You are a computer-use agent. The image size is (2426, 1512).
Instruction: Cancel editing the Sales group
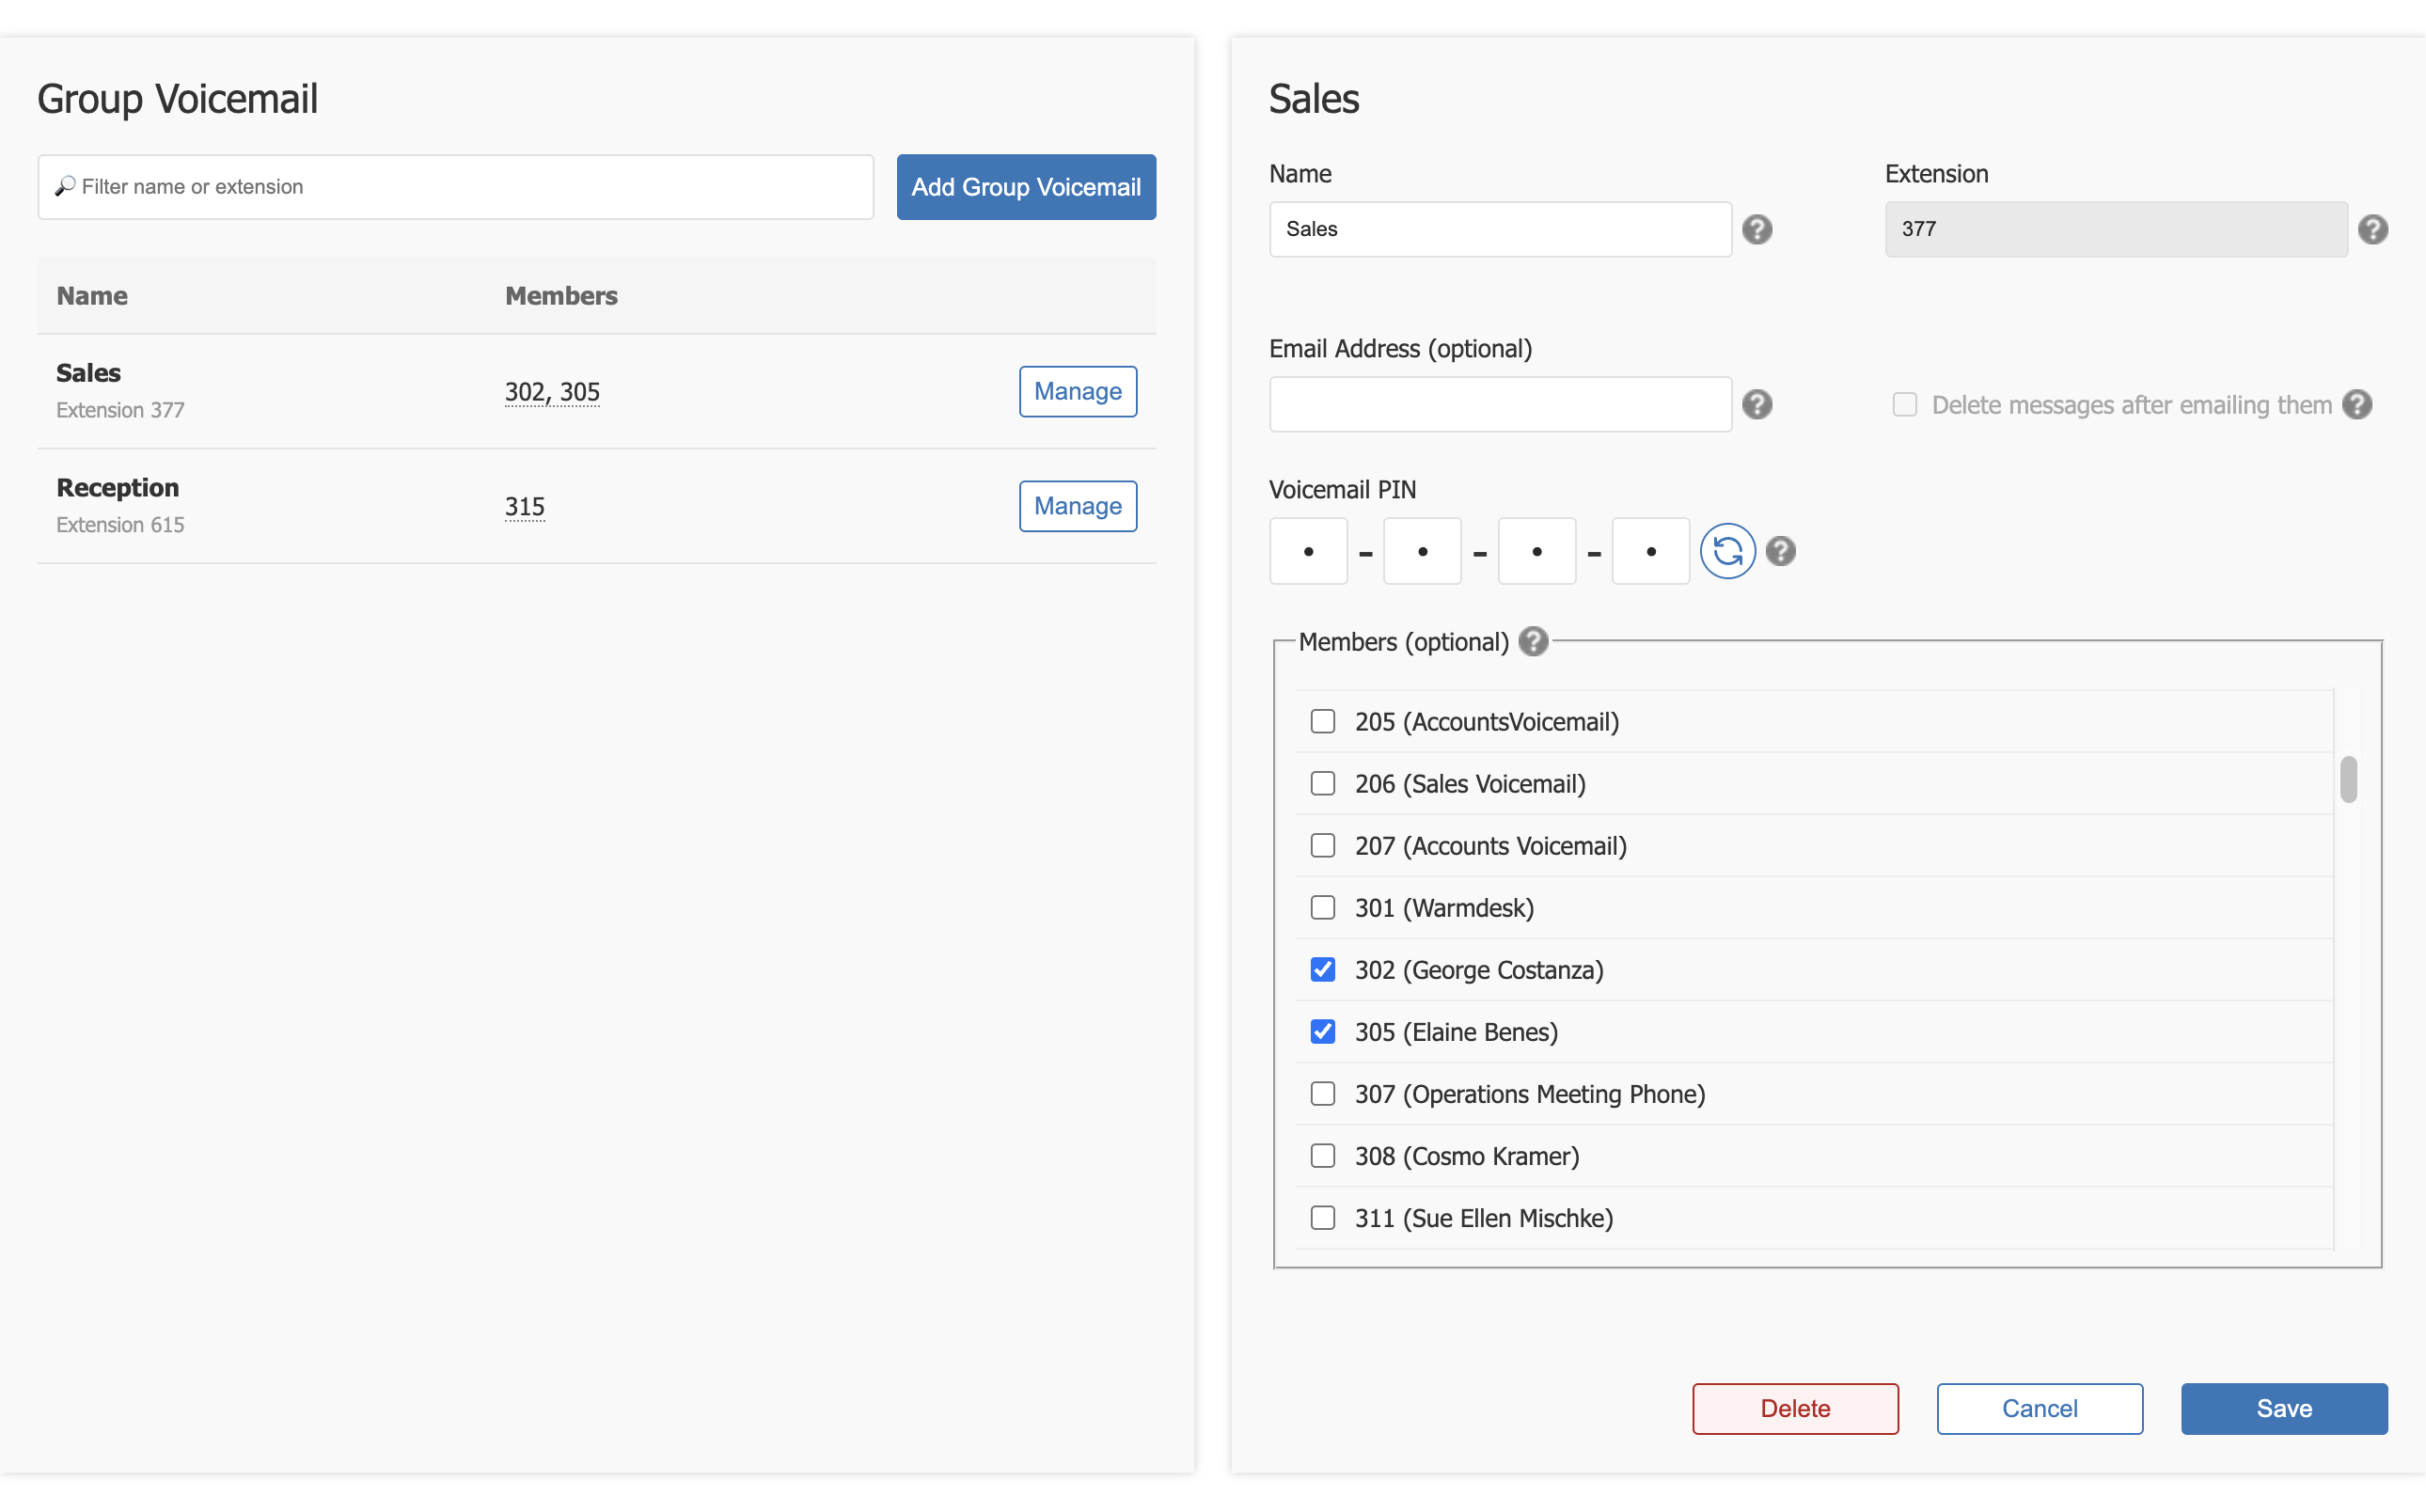[x=2039, y=1409]
